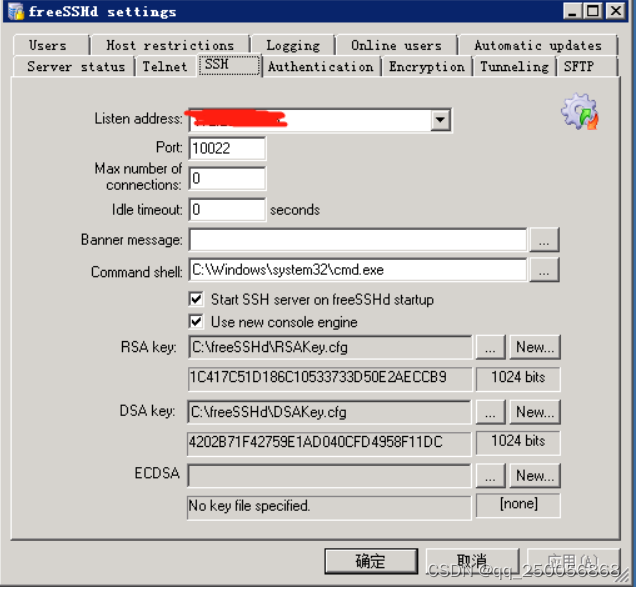636x589 pixels.
Task: Generate new RSA key
Action: point(535,347)
